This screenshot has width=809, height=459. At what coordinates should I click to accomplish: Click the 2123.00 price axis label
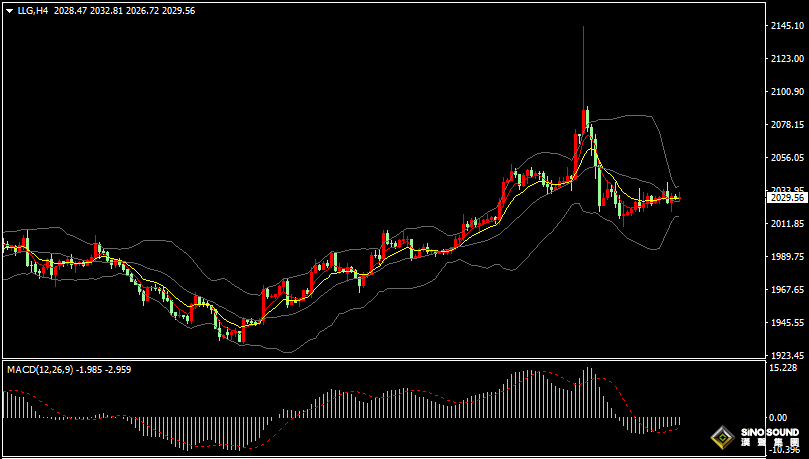coord(786,59)
